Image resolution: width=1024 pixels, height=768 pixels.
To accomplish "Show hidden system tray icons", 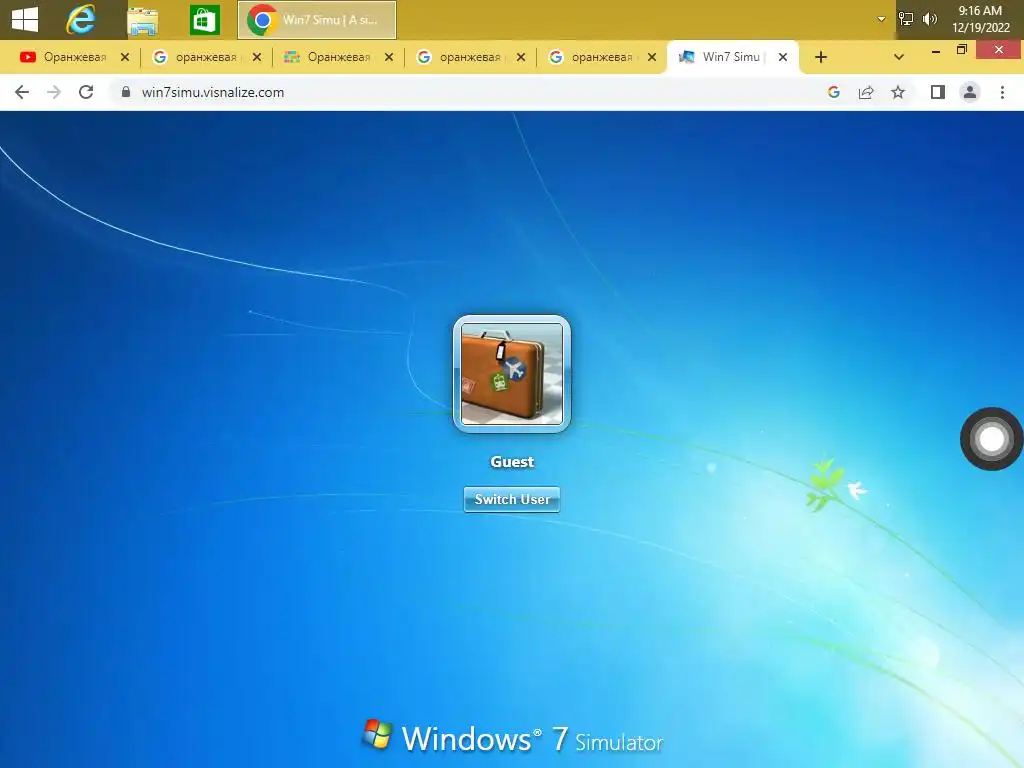I will pyautogui.click(x=881, y=19).
